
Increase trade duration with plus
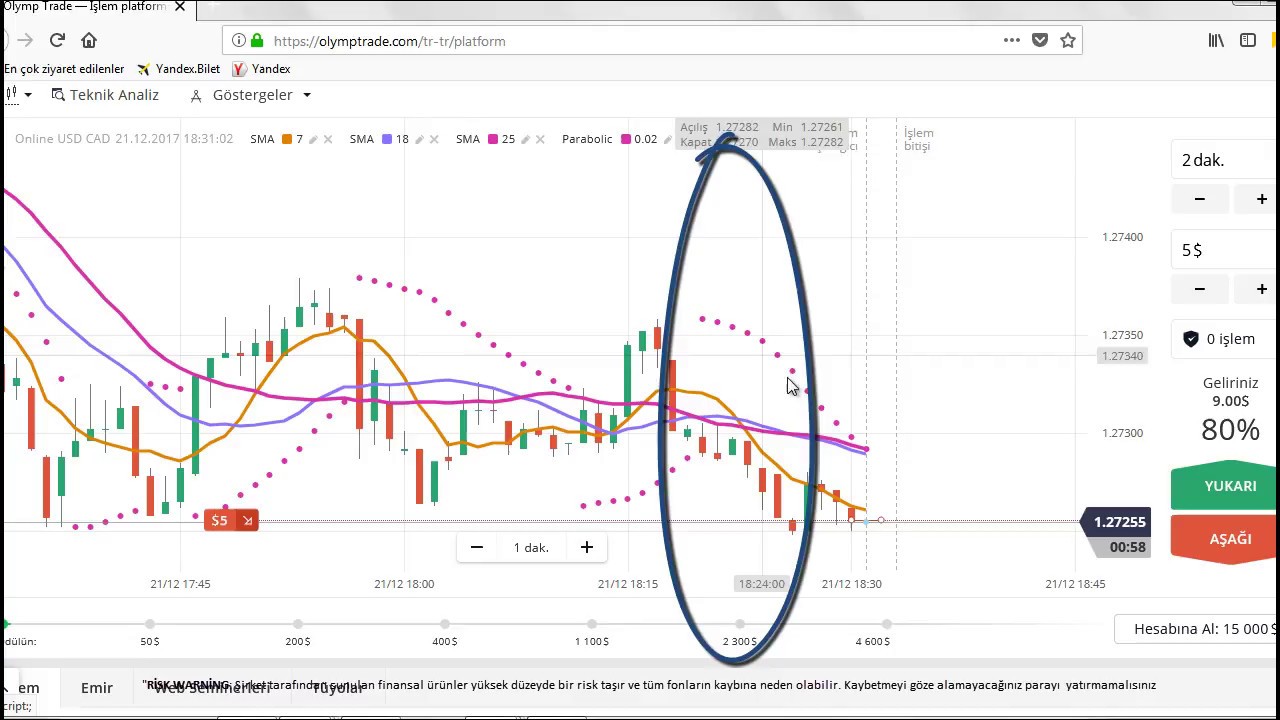pos(1262,199)
